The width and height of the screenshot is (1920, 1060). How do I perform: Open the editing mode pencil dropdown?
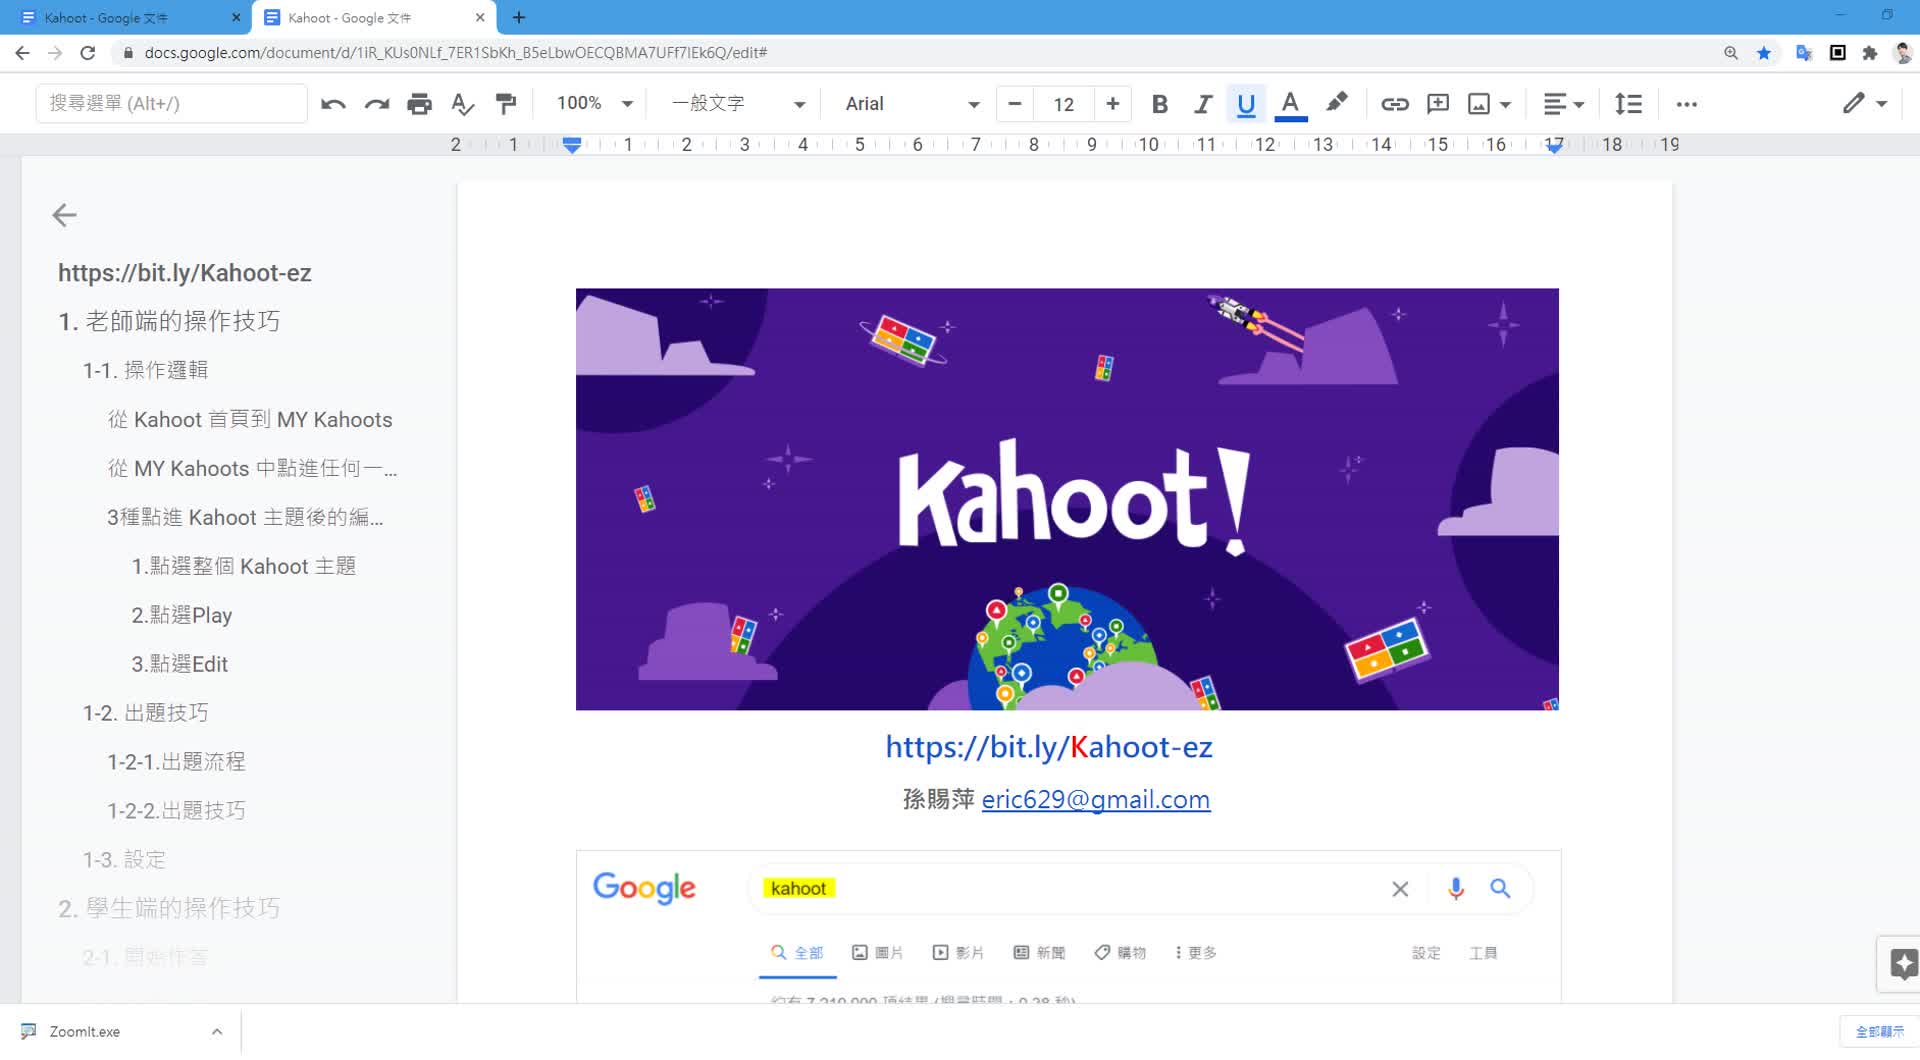click(1864, 104)
